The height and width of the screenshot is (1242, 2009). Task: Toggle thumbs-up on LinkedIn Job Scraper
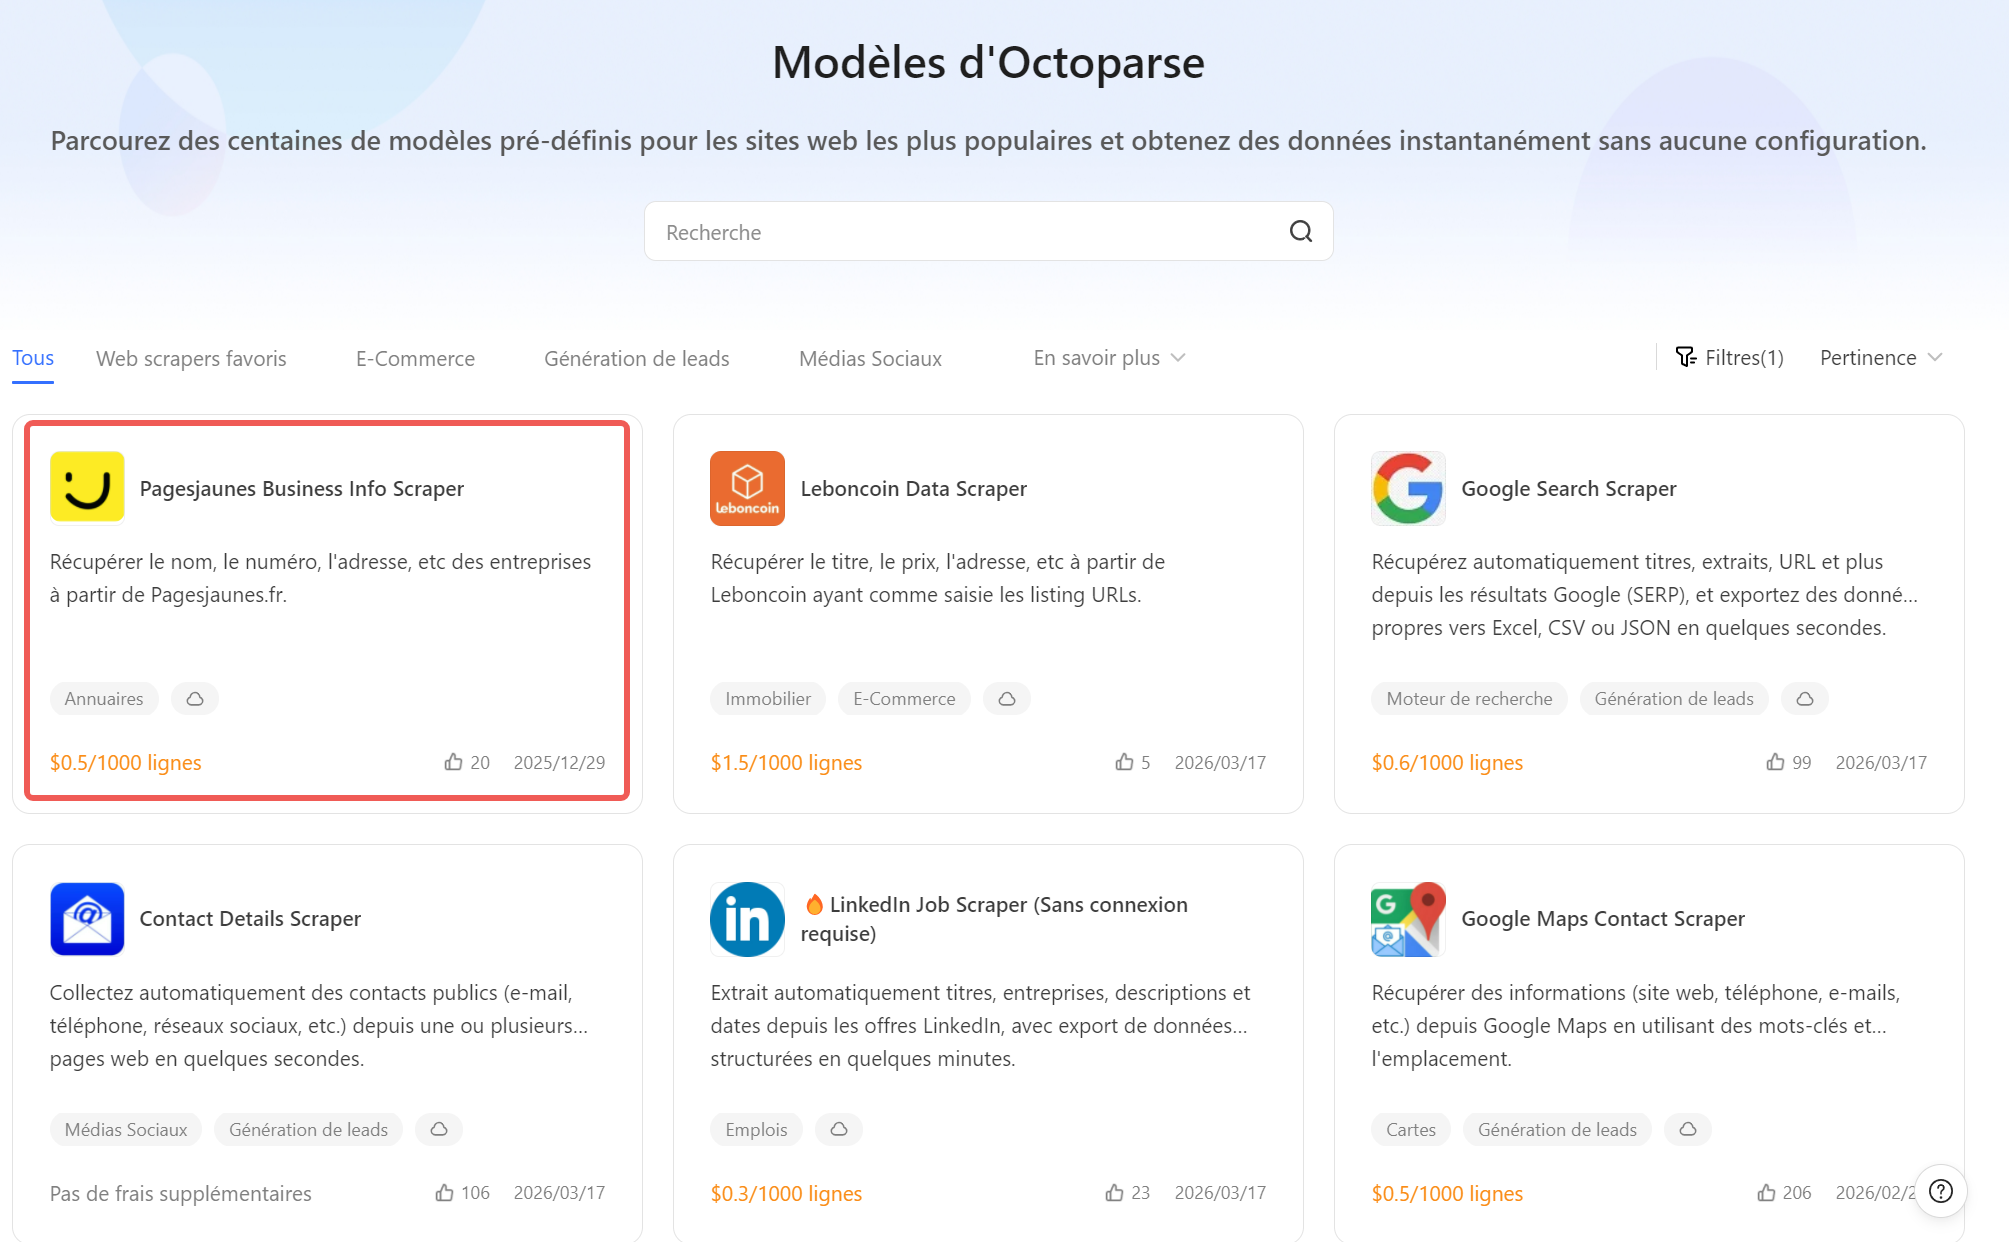point(1113,1192)
